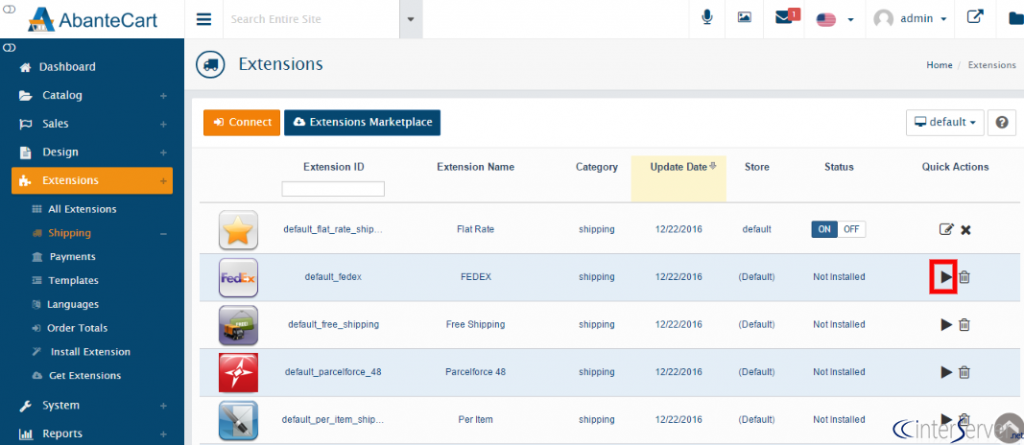Click the Parcelforce 48 name cell

[x=475, y=372]
